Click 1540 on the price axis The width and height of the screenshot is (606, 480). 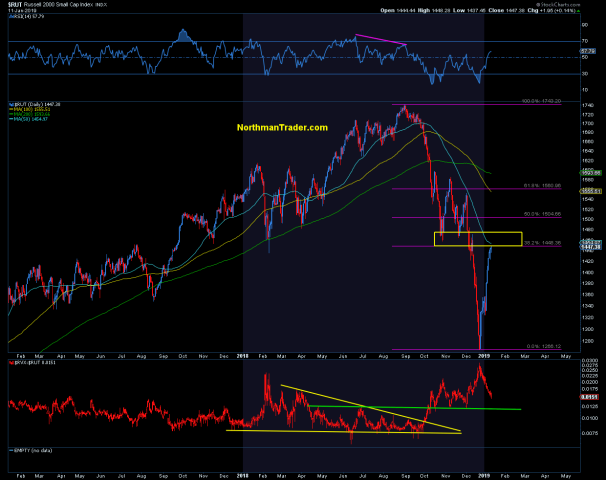588,199
